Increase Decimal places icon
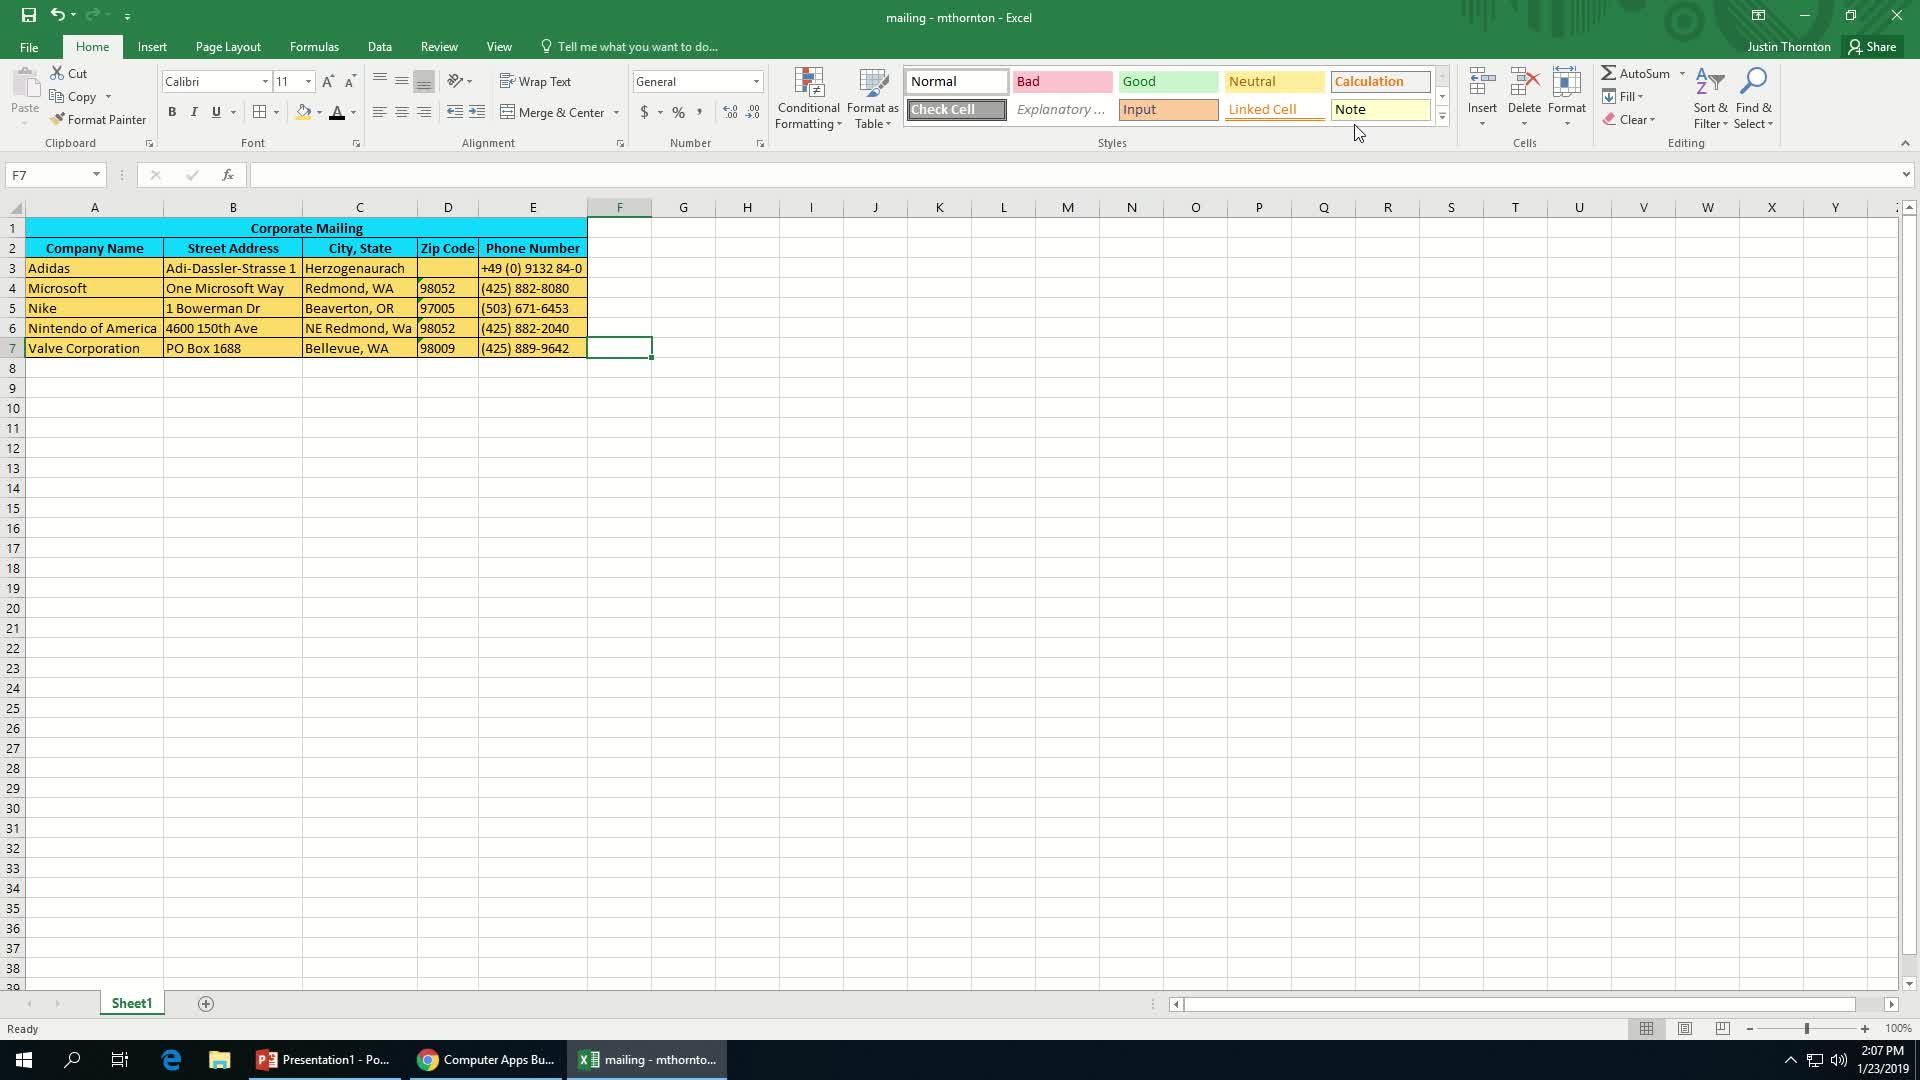This screenshot has width=1920, height=1080. 730,112
